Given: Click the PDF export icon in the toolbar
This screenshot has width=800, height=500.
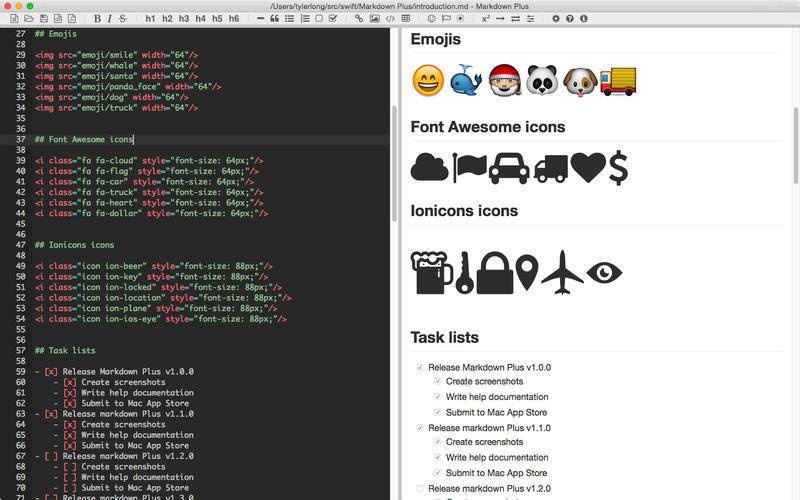Looking at the screenshot, I should [x=72, y=18].
